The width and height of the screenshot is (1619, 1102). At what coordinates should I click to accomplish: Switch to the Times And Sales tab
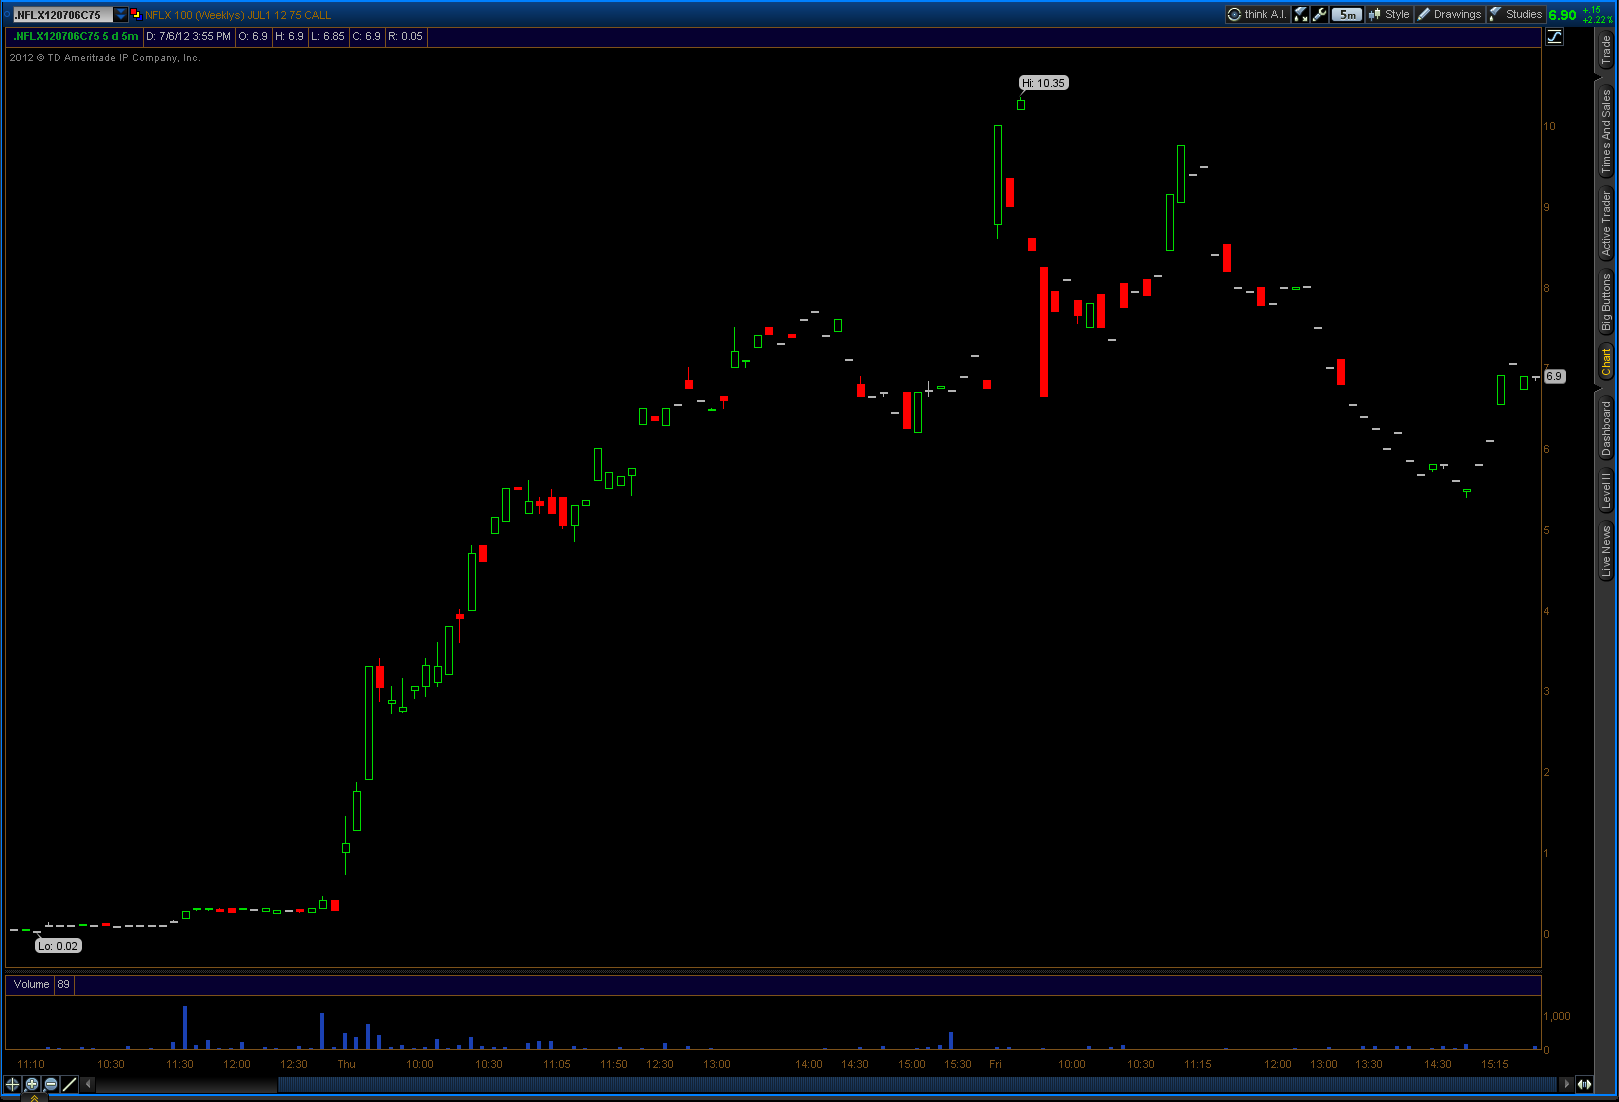tap(1606, 132)
